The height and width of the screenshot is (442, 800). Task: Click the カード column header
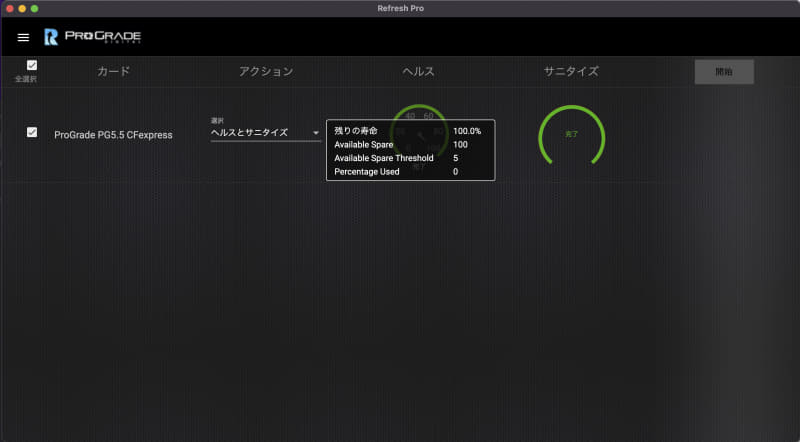114,71
